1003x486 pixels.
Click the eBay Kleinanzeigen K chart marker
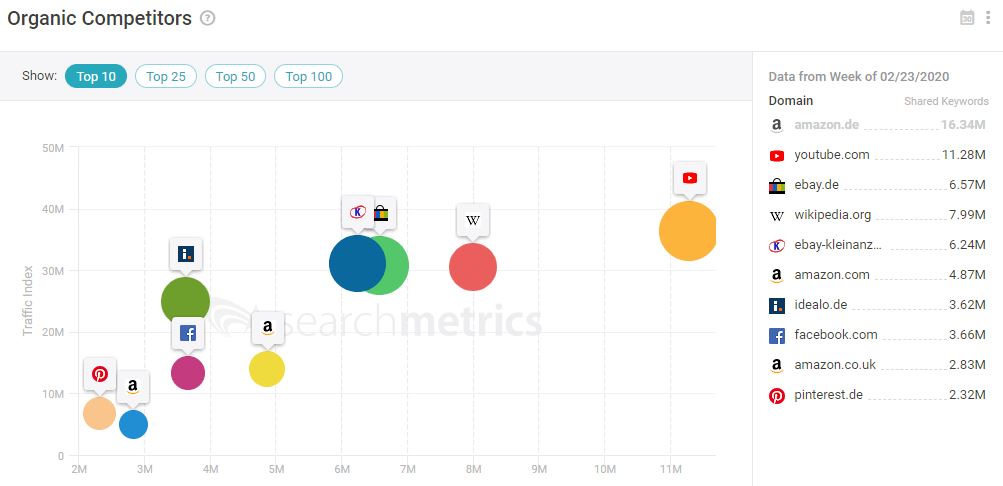358,212
